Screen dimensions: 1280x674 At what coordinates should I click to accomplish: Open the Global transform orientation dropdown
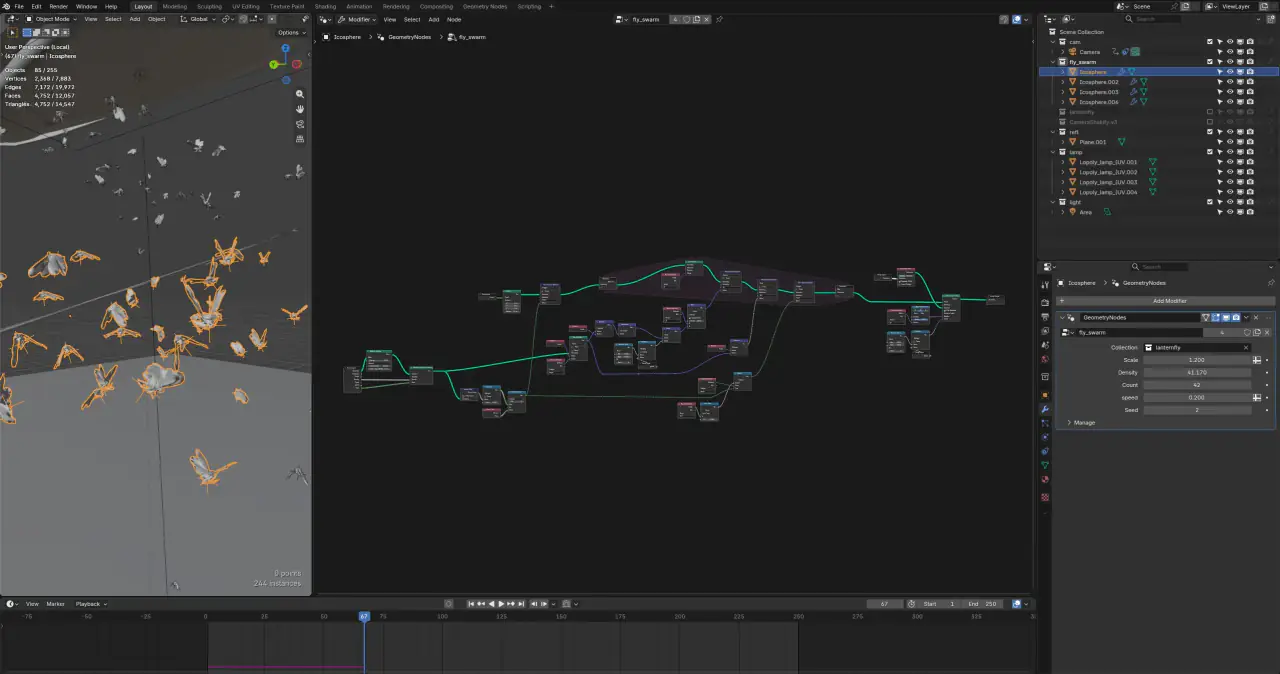click(x=197, y=19)
